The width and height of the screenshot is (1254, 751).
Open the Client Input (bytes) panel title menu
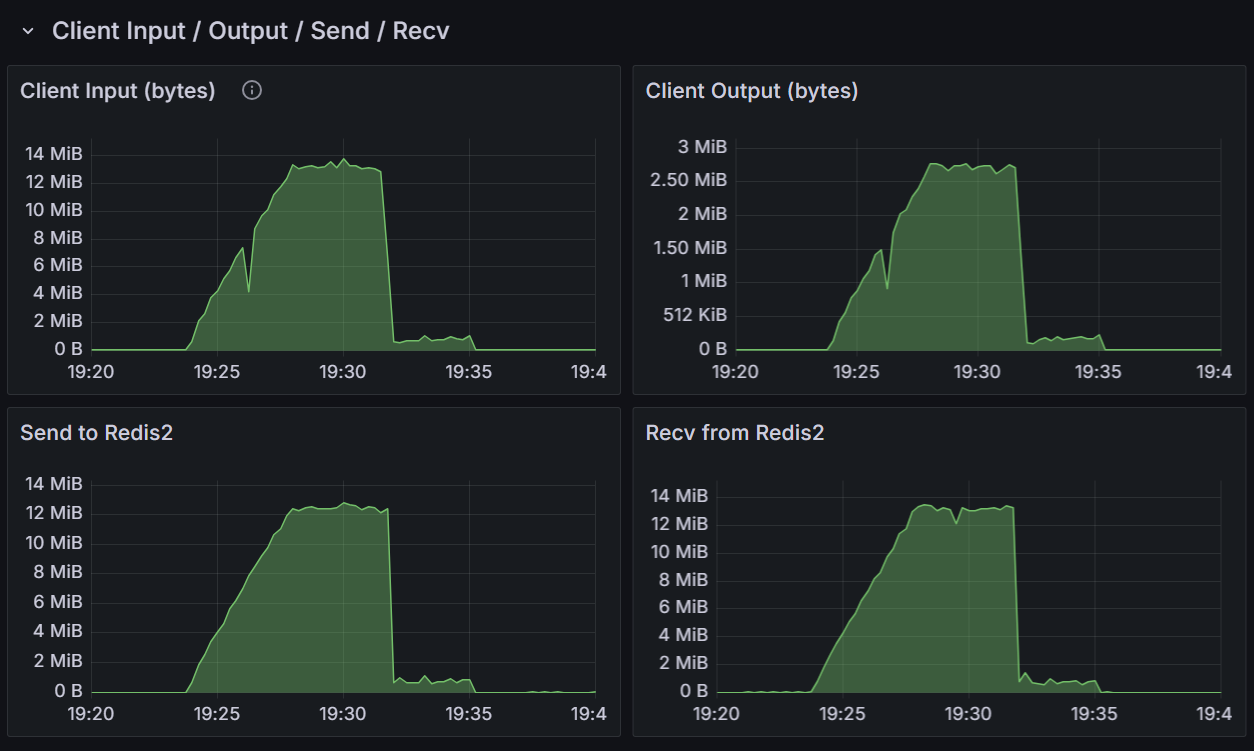coord(118,91)
